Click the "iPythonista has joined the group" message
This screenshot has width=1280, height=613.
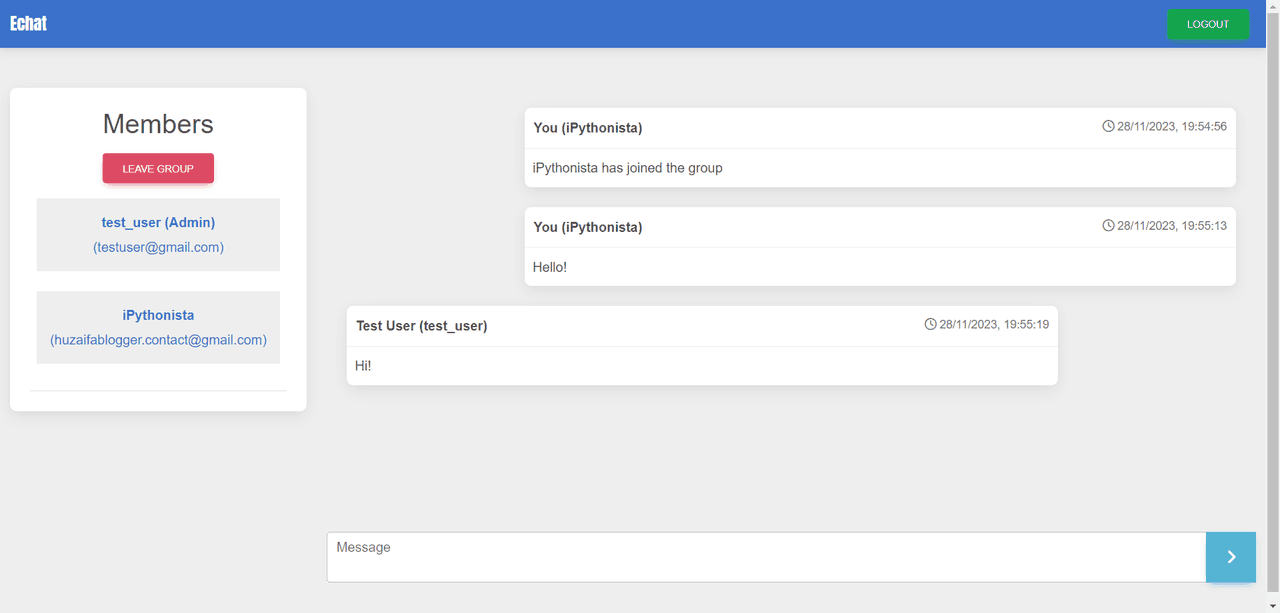tap(627, 168)
